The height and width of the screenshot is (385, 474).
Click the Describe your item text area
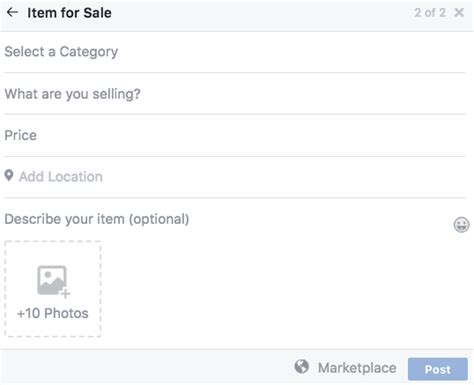[227, 219]
